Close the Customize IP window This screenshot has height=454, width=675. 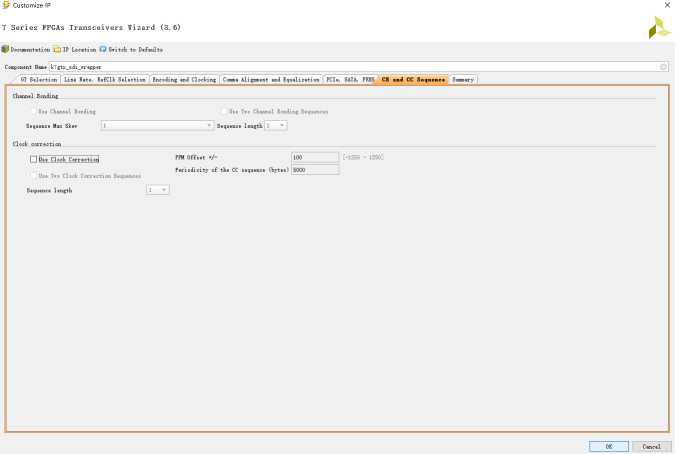point(667,5)
